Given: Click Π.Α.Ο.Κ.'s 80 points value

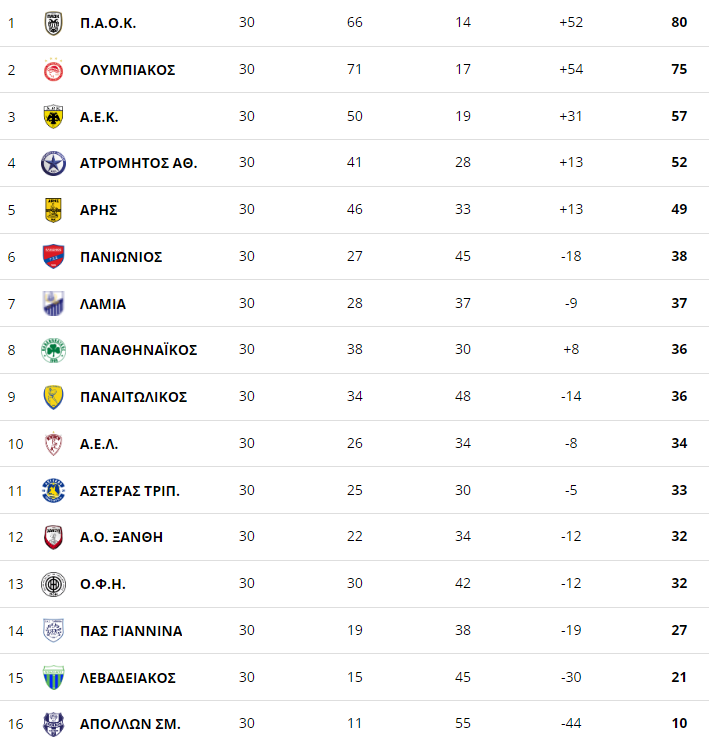Looking at the screenshot, I should click(x=679, y=23).
